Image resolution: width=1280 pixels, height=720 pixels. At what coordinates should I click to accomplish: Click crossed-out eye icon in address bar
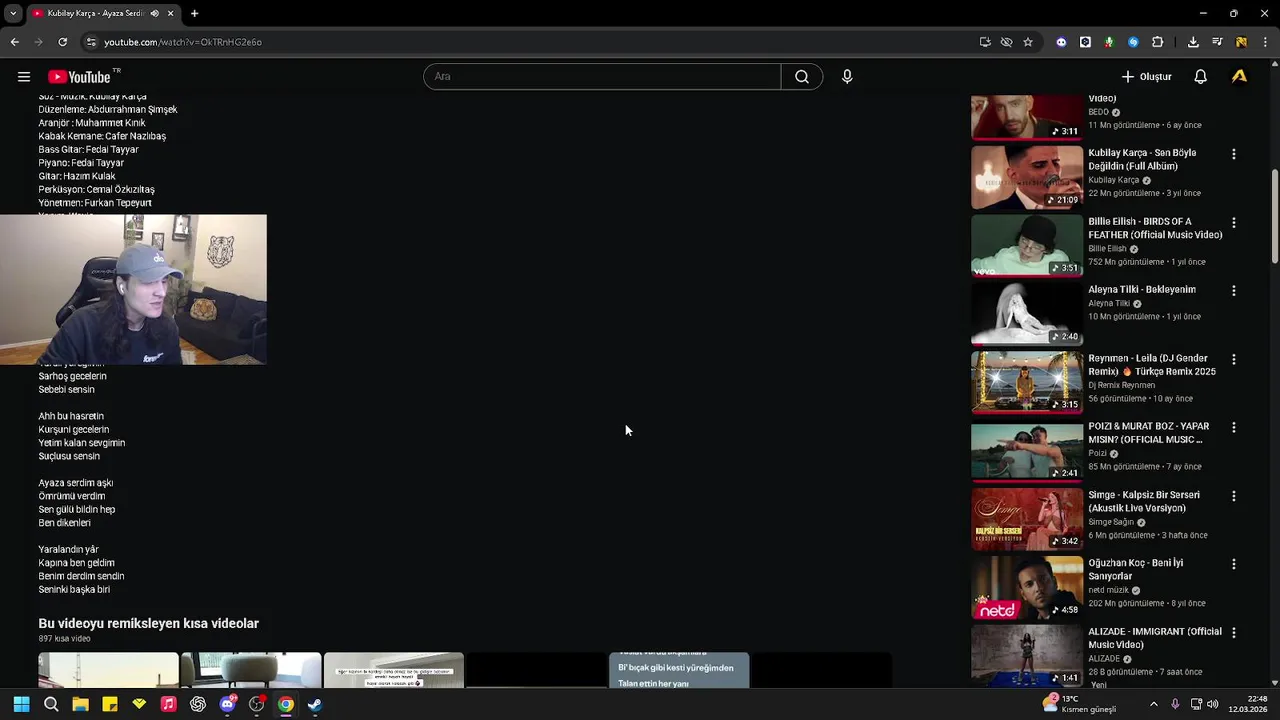(1006, 42)
